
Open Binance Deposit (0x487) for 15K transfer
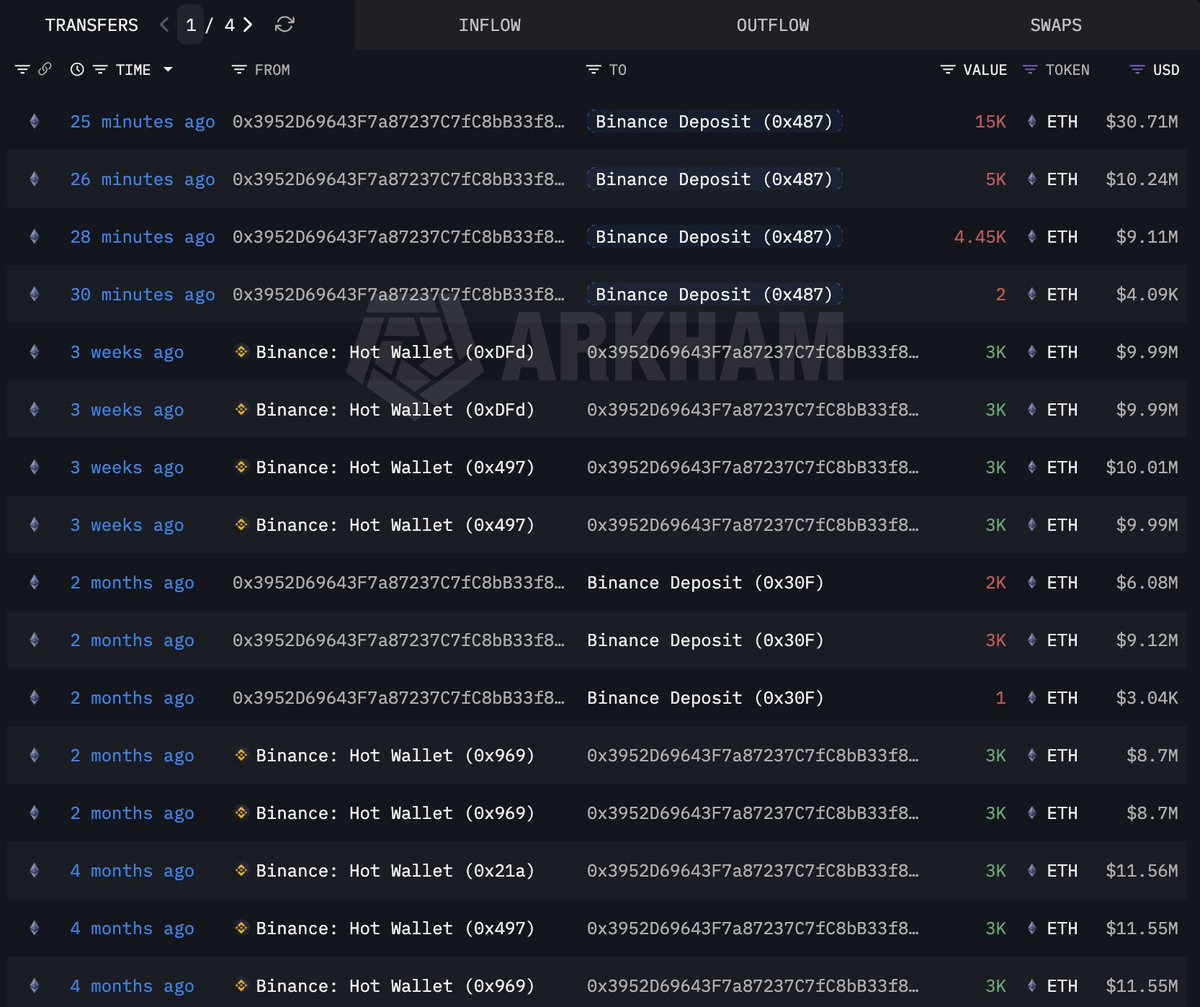point(714,122)
